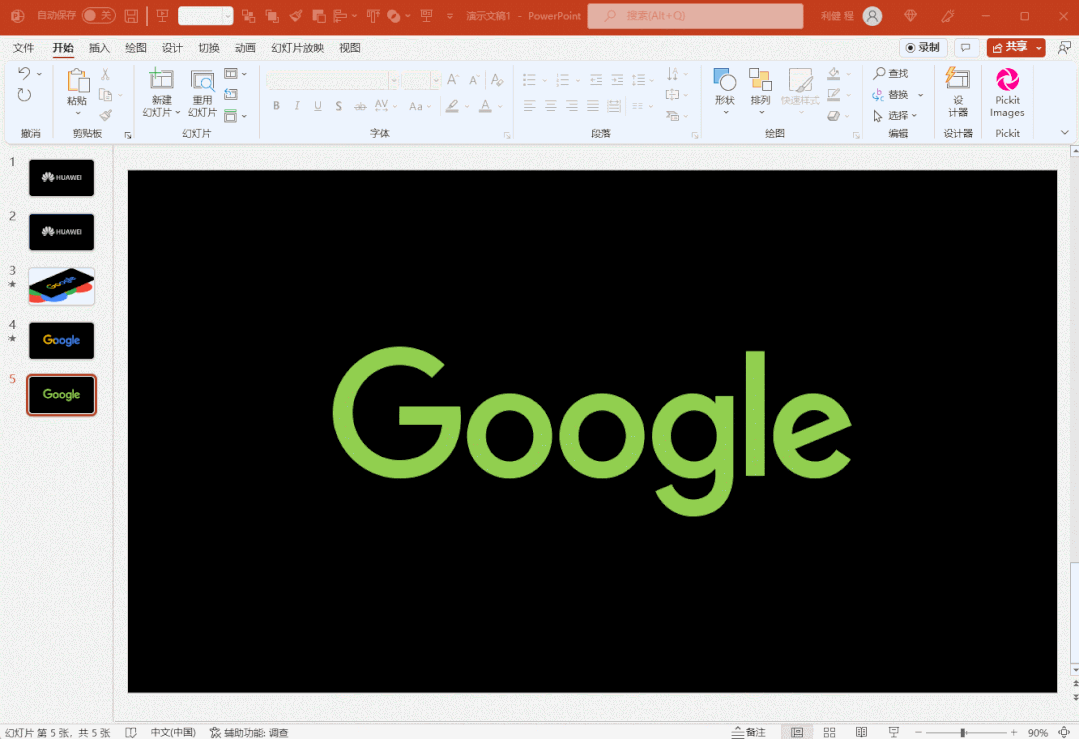Toggle Underline formatting

(317, 106)
